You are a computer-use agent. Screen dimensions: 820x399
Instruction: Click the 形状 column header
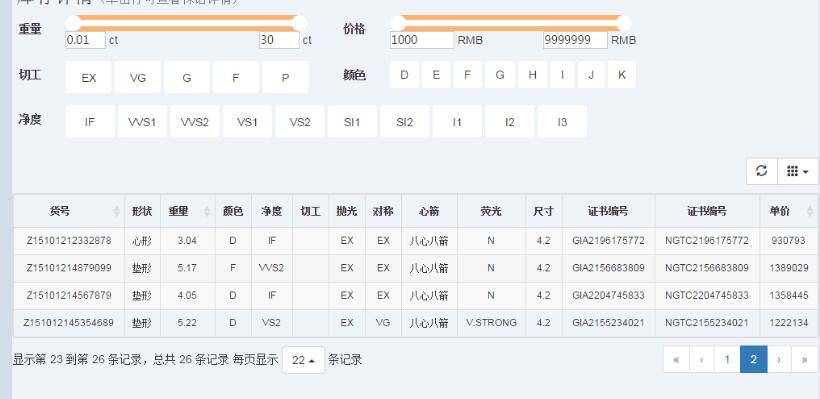coord(142,211)
